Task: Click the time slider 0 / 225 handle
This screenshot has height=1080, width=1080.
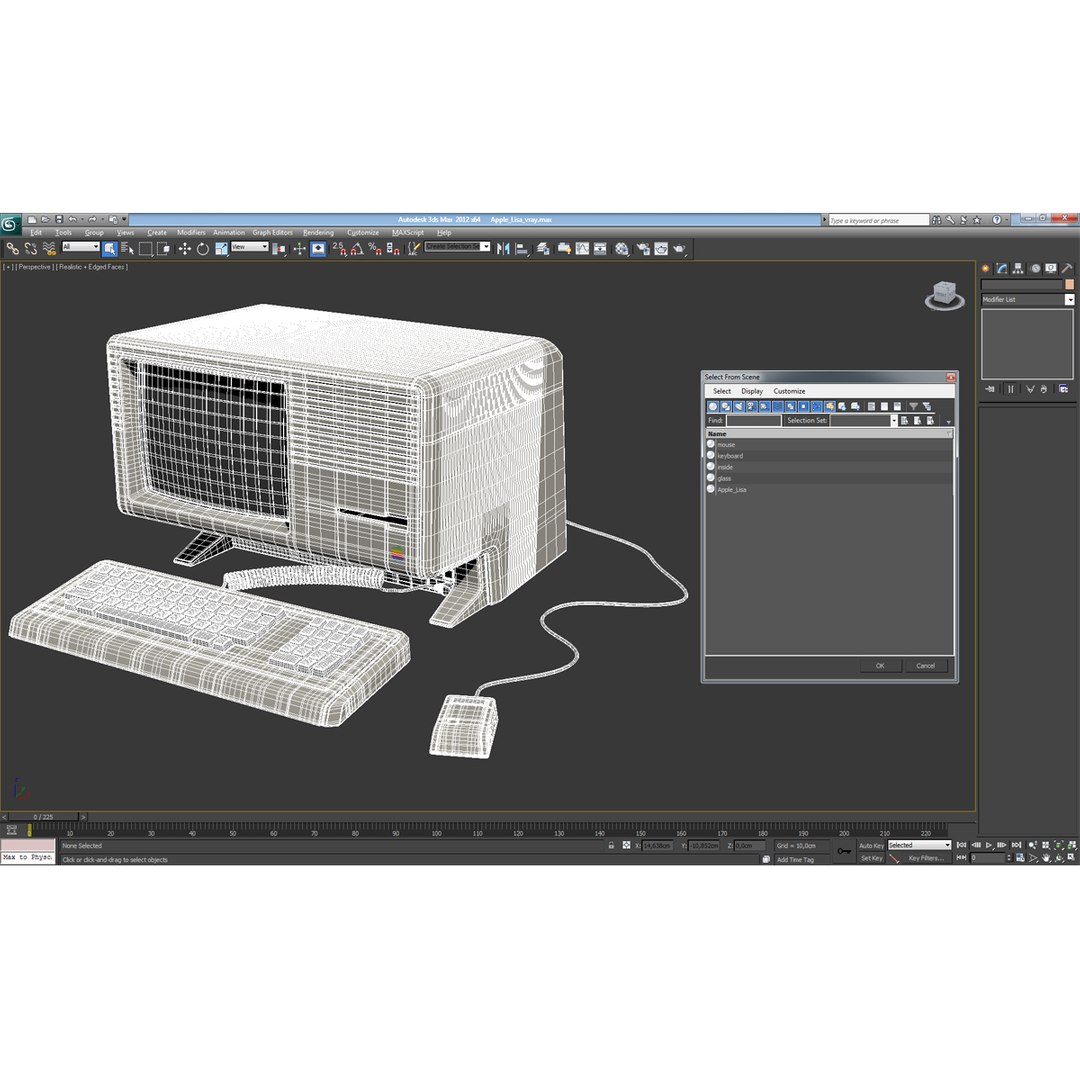Action: pos(43,817)
